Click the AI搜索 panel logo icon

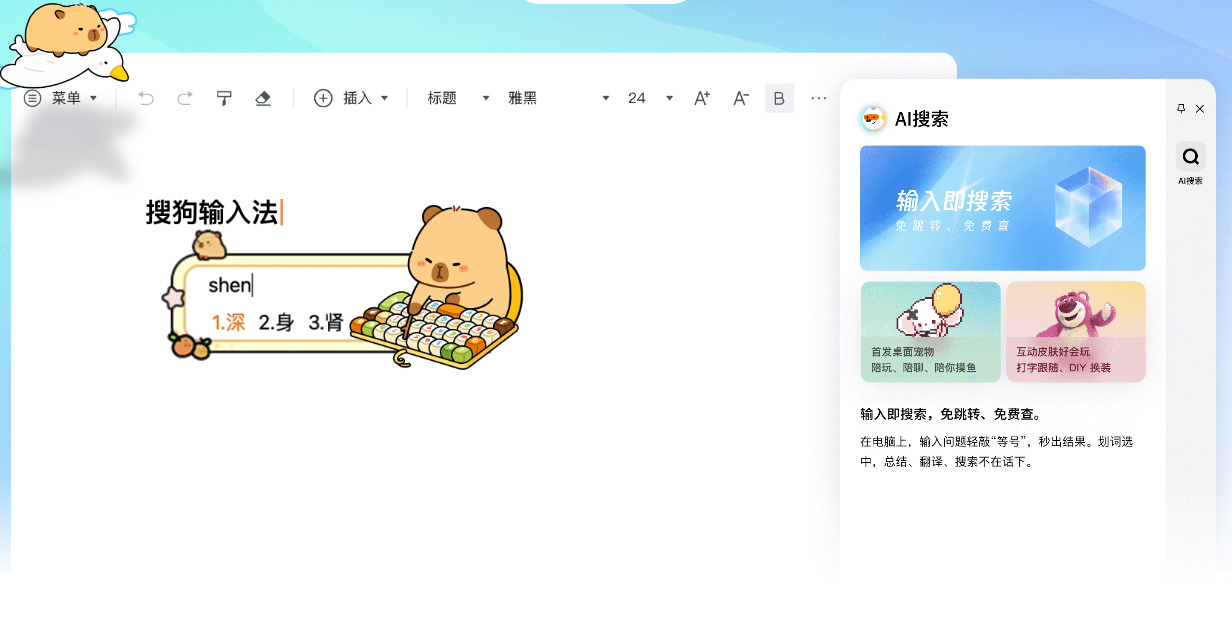pos(873,119)
